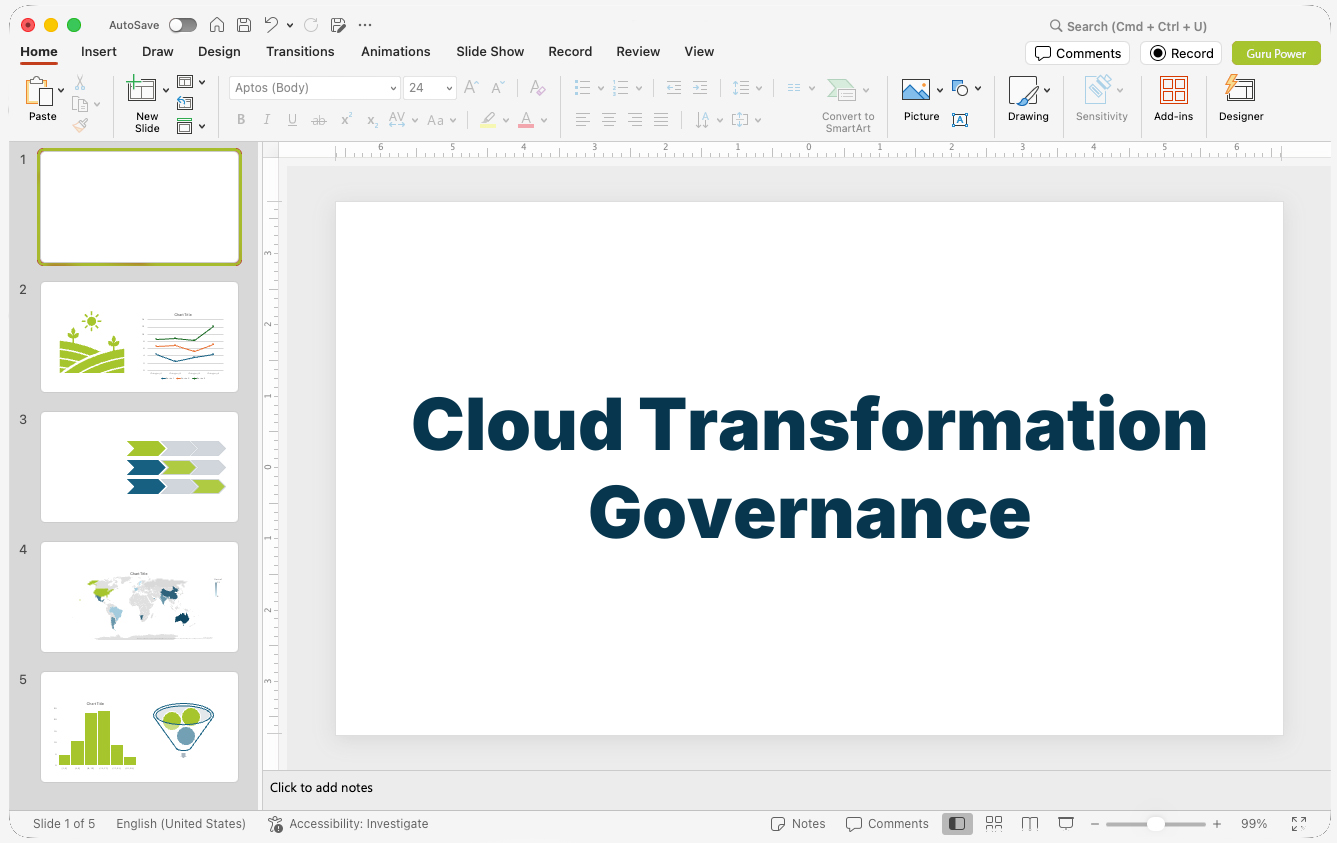Click English (United States) language status

point(181,824)
